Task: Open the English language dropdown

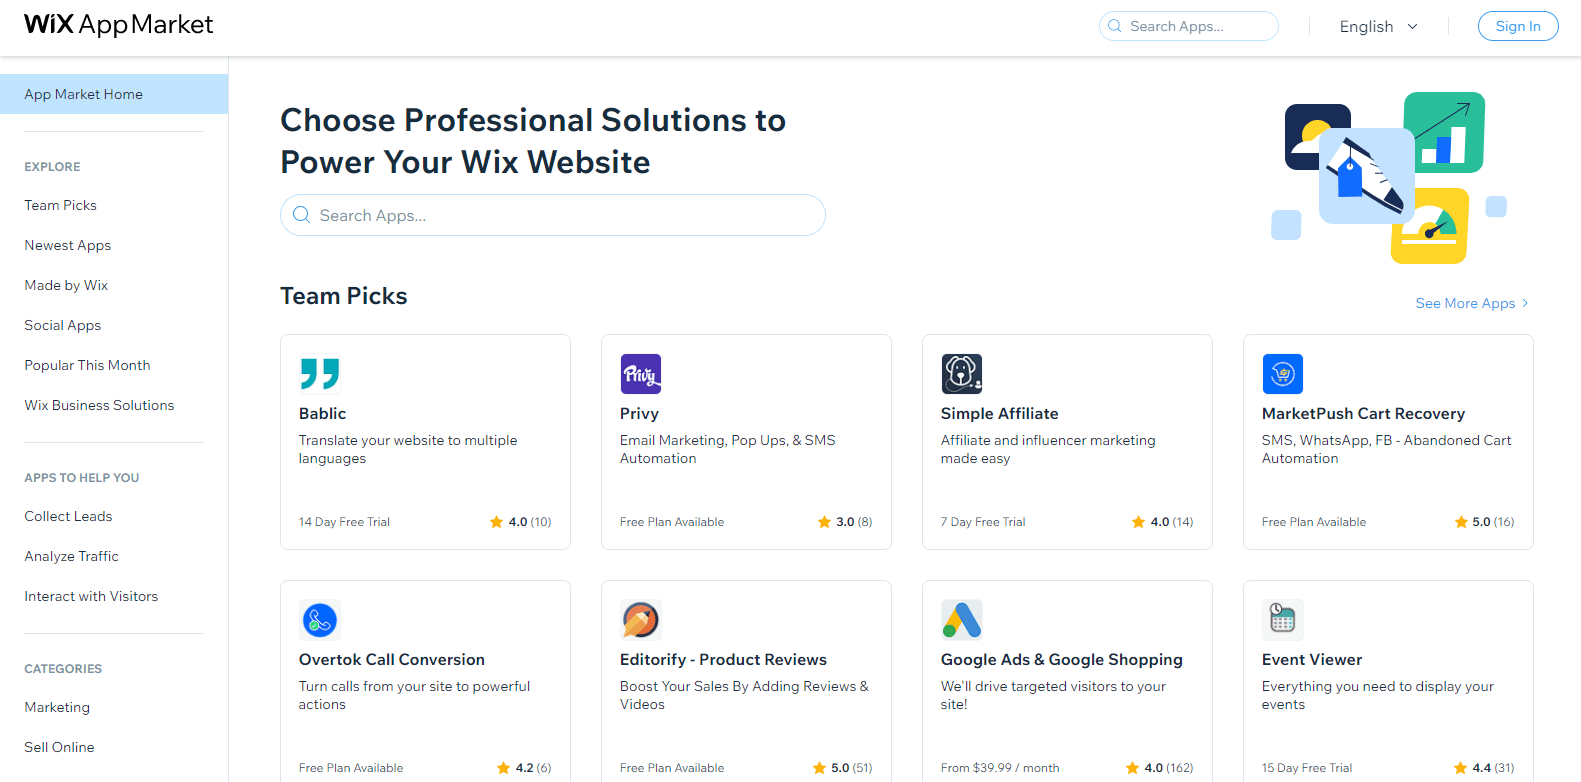Action: point(1378,27)
